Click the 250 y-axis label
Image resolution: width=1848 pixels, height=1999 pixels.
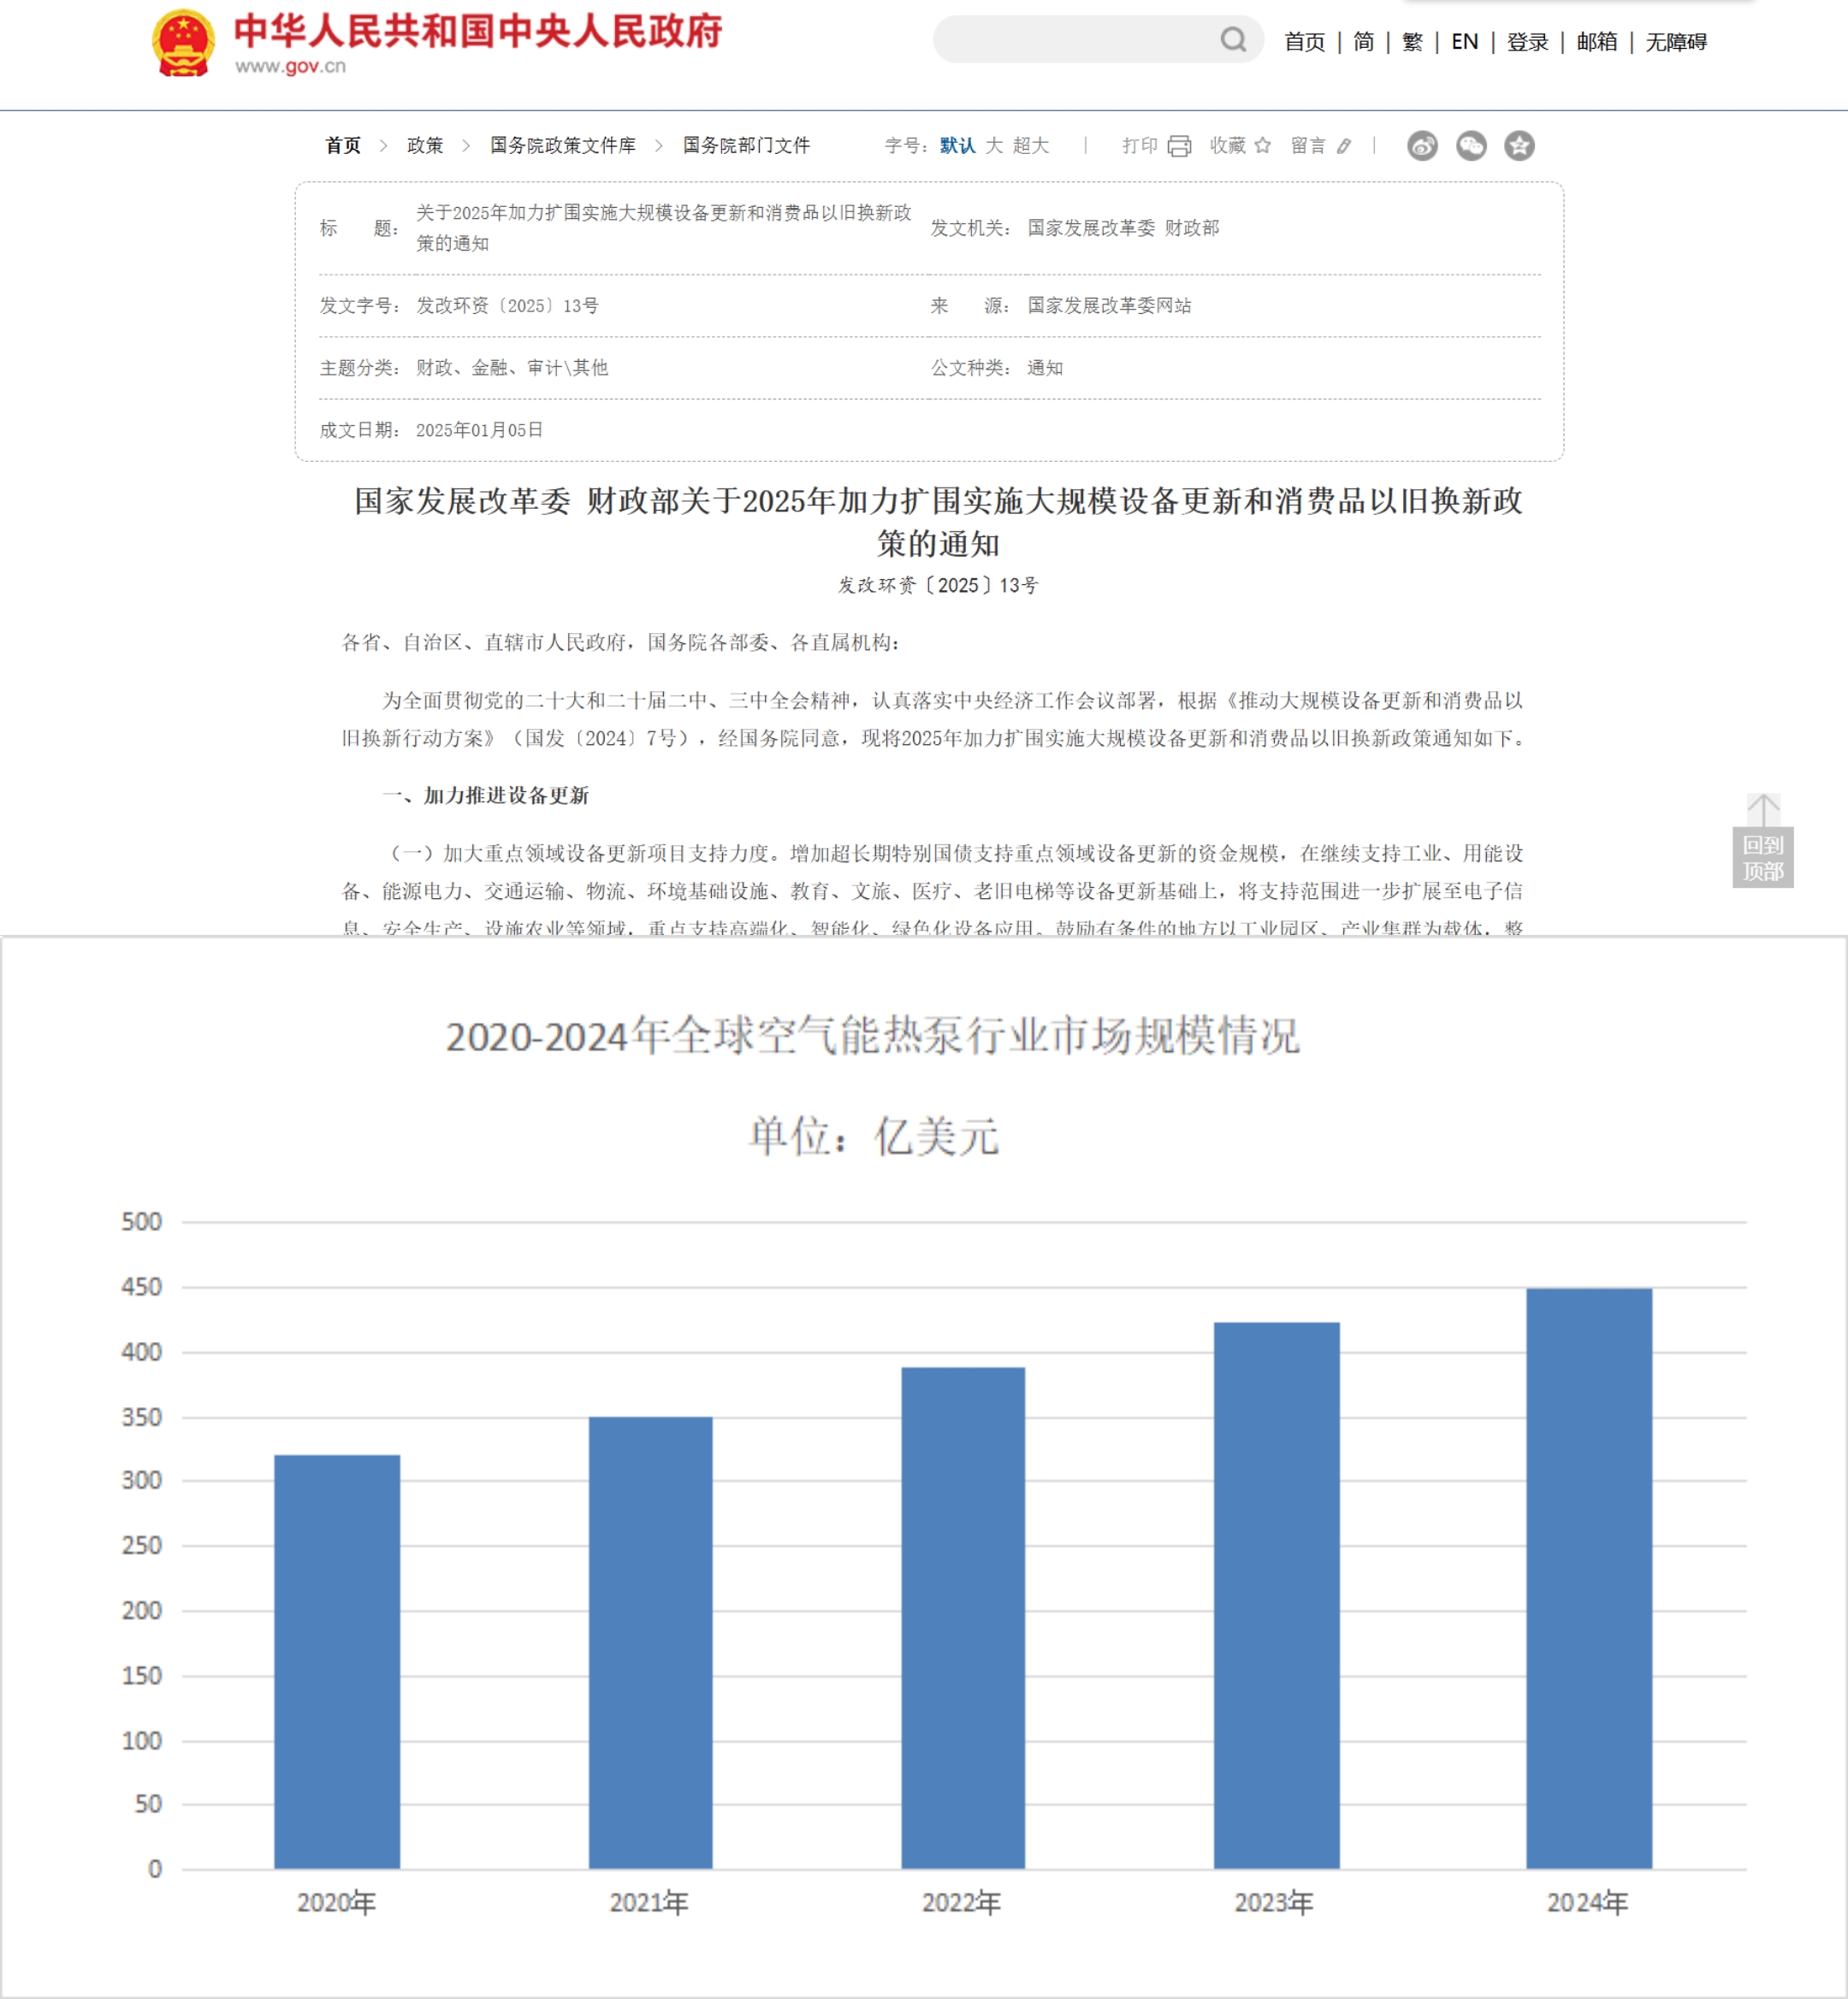141,1546
